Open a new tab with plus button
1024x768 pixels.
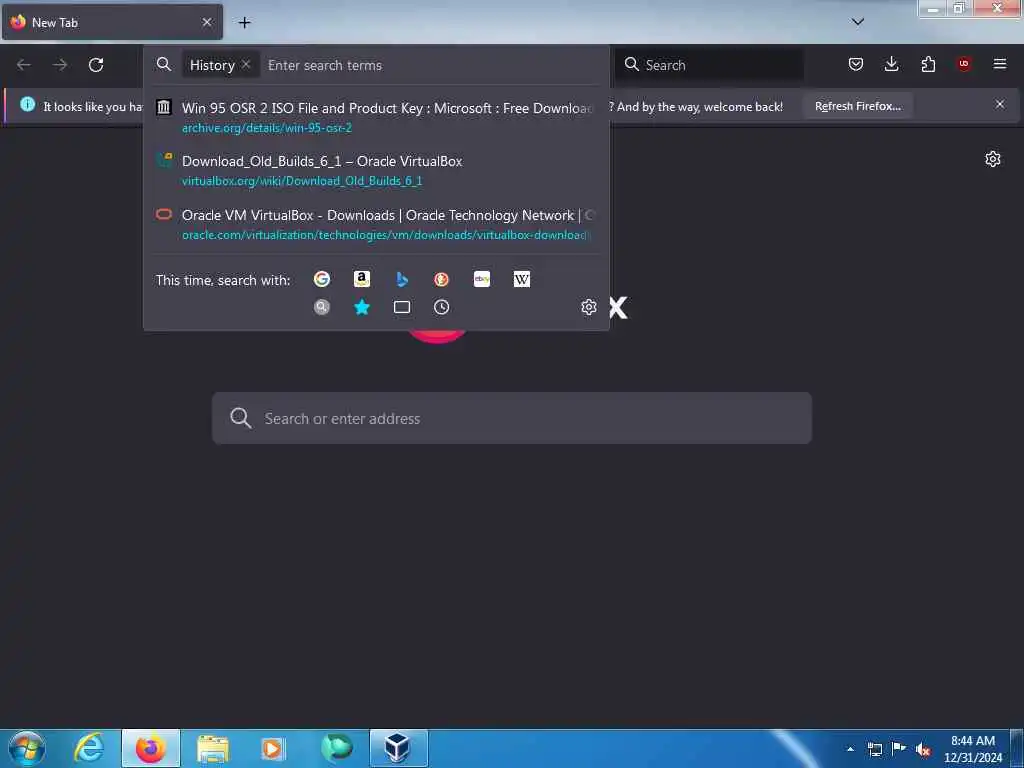coord(244,22)
